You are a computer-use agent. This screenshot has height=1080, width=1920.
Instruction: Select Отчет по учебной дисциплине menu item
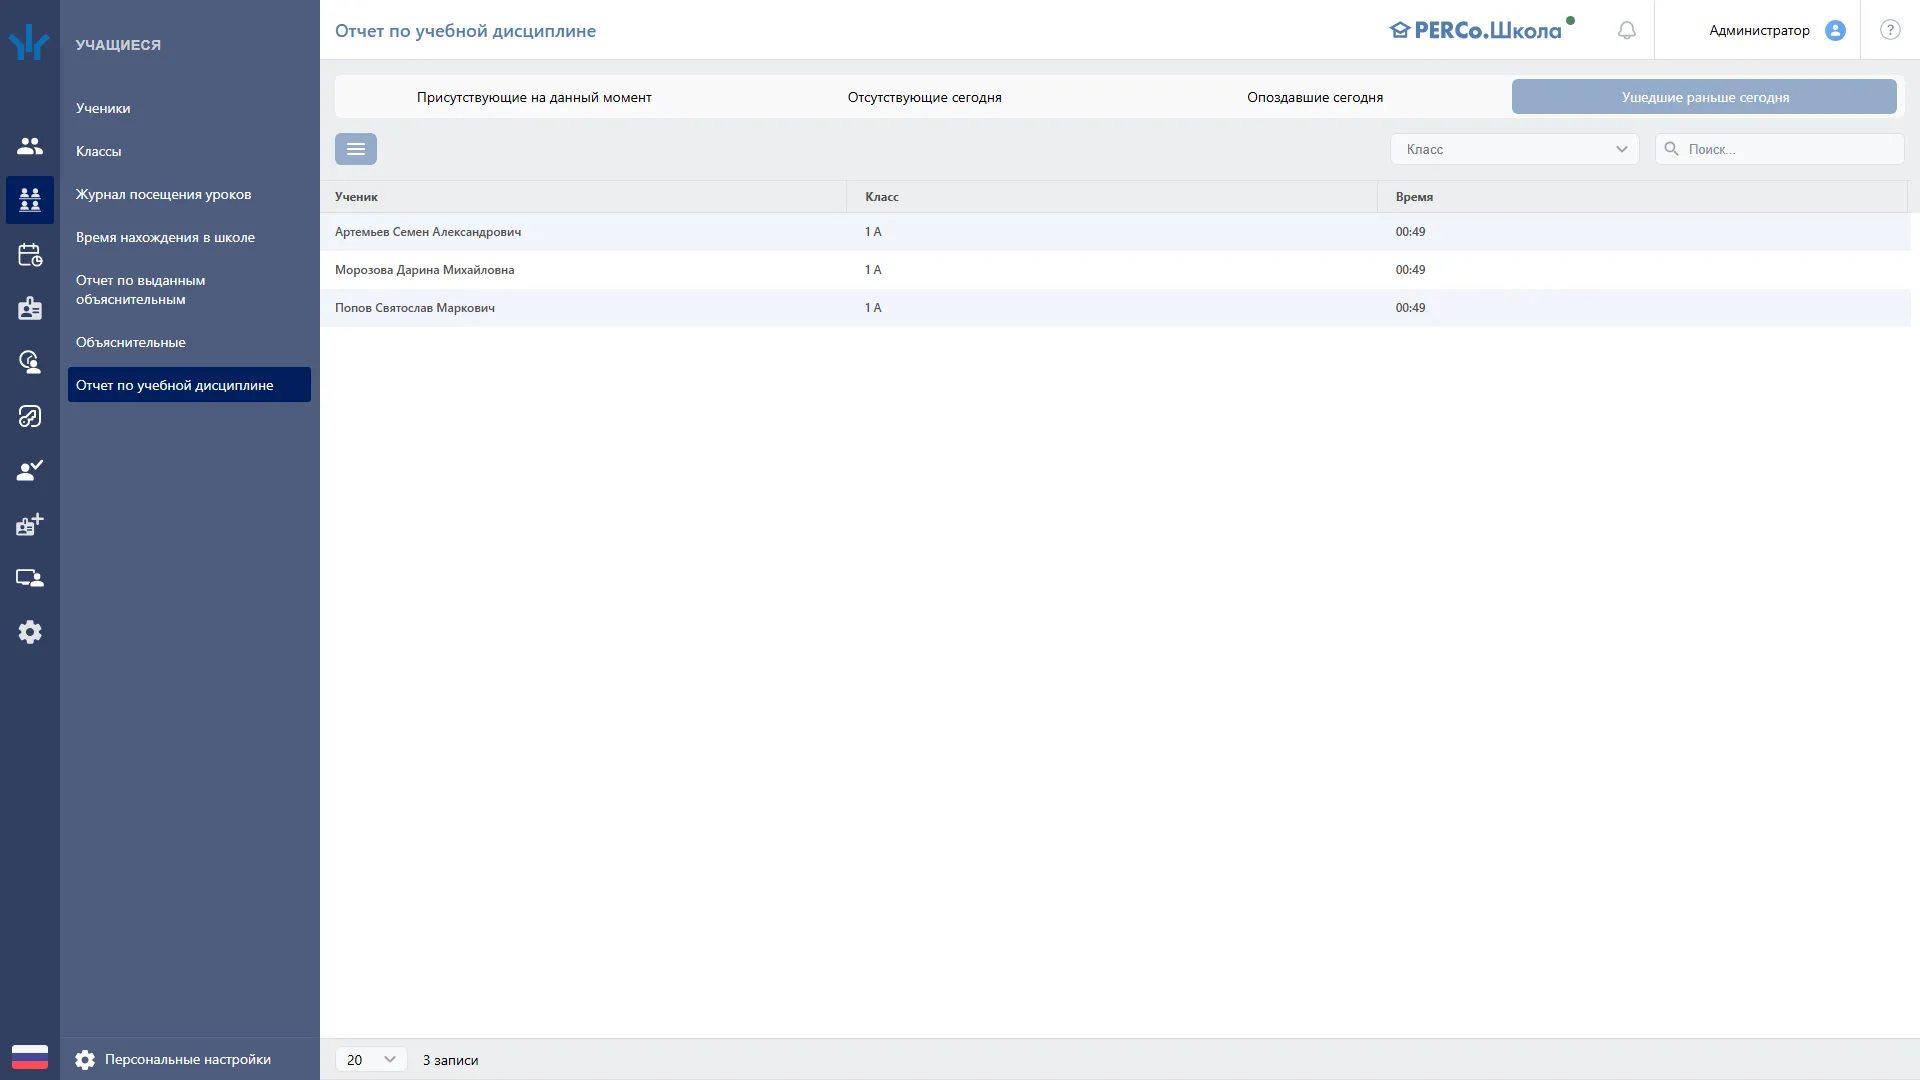(x=189, y=385)
